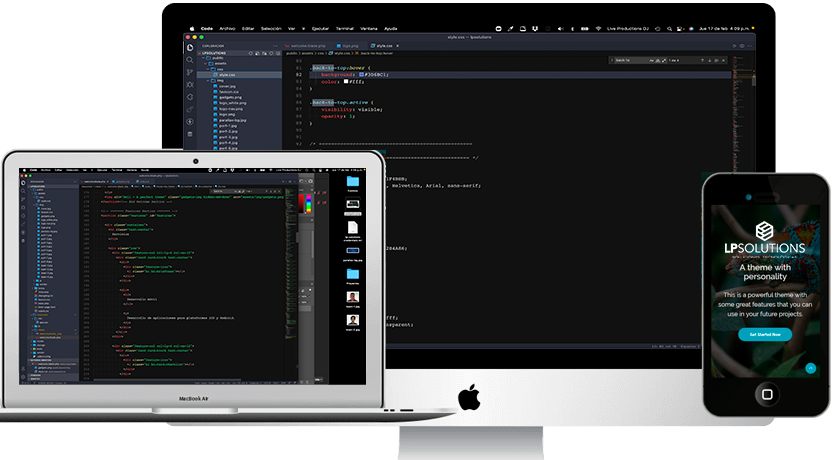Open the Archivo menu on the iMac
The height and width of the screenshot is (460, 833).
[x=226, y=29]
